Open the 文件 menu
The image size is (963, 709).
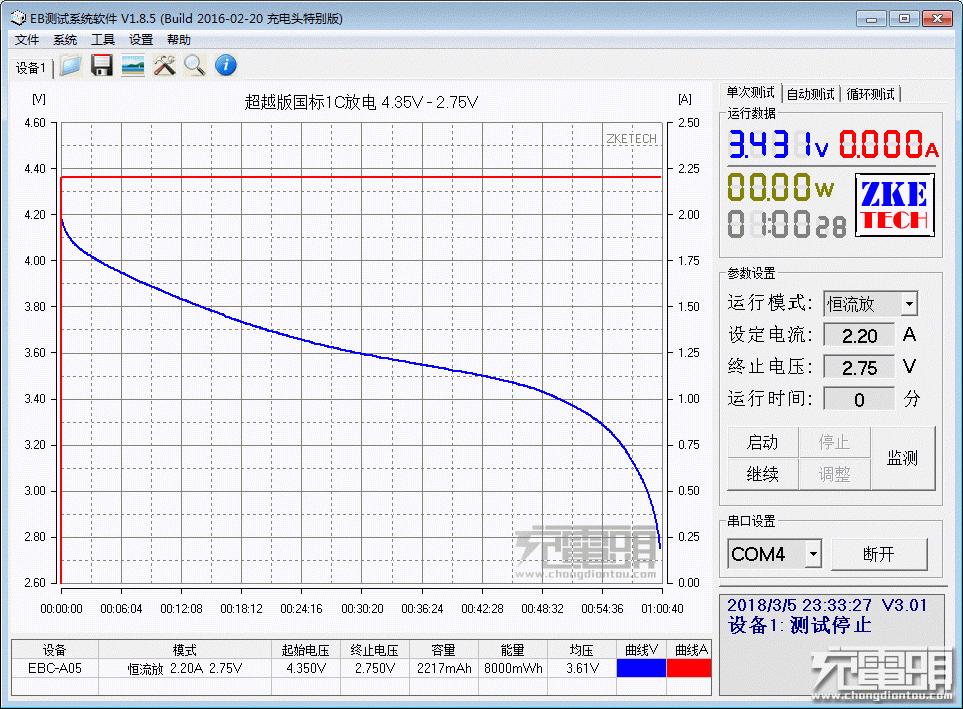(27, 40)
